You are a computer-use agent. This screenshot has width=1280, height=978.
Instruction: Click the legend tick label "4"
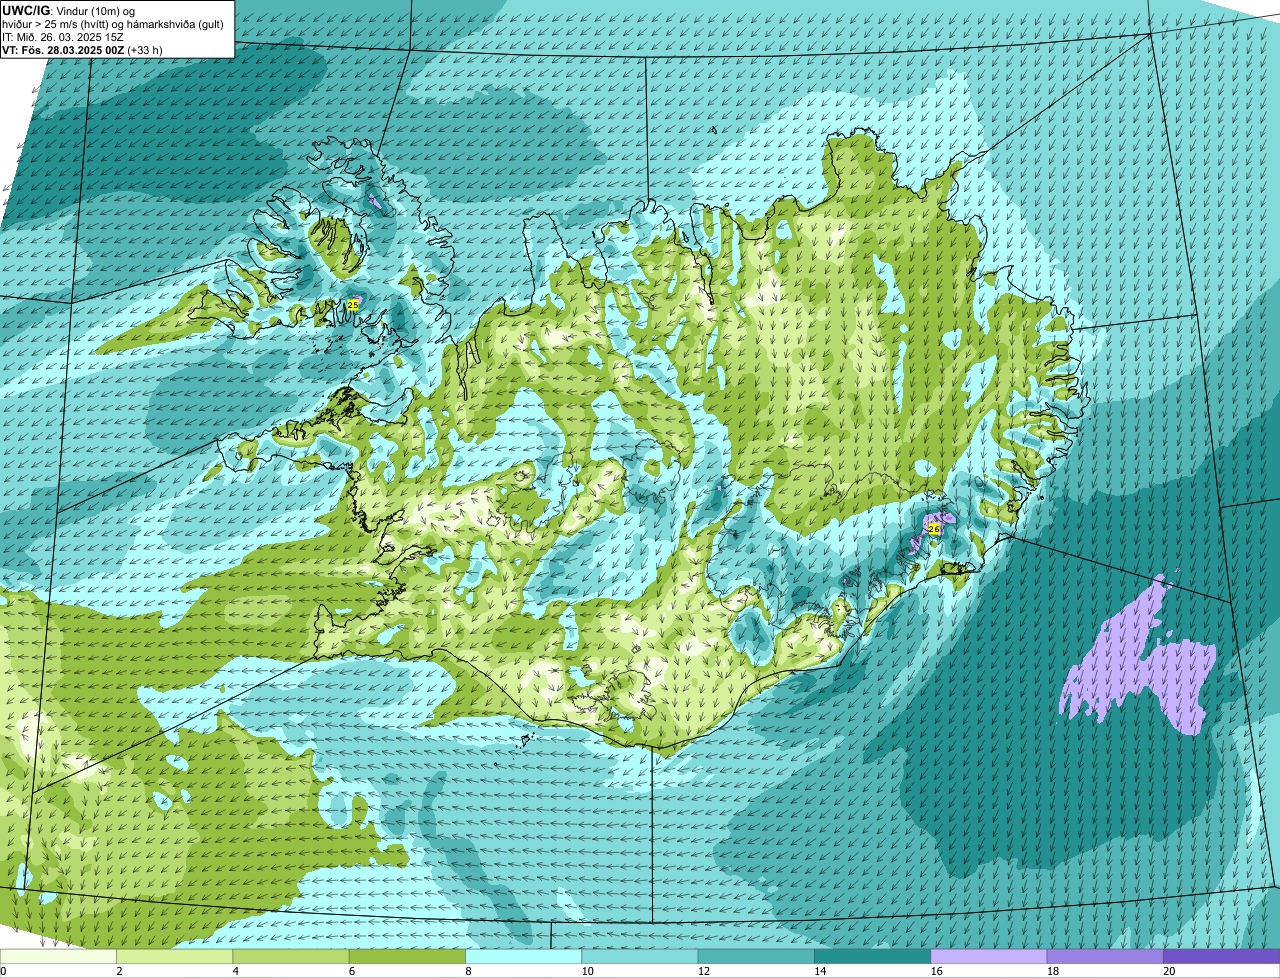(x=235, y=971)
